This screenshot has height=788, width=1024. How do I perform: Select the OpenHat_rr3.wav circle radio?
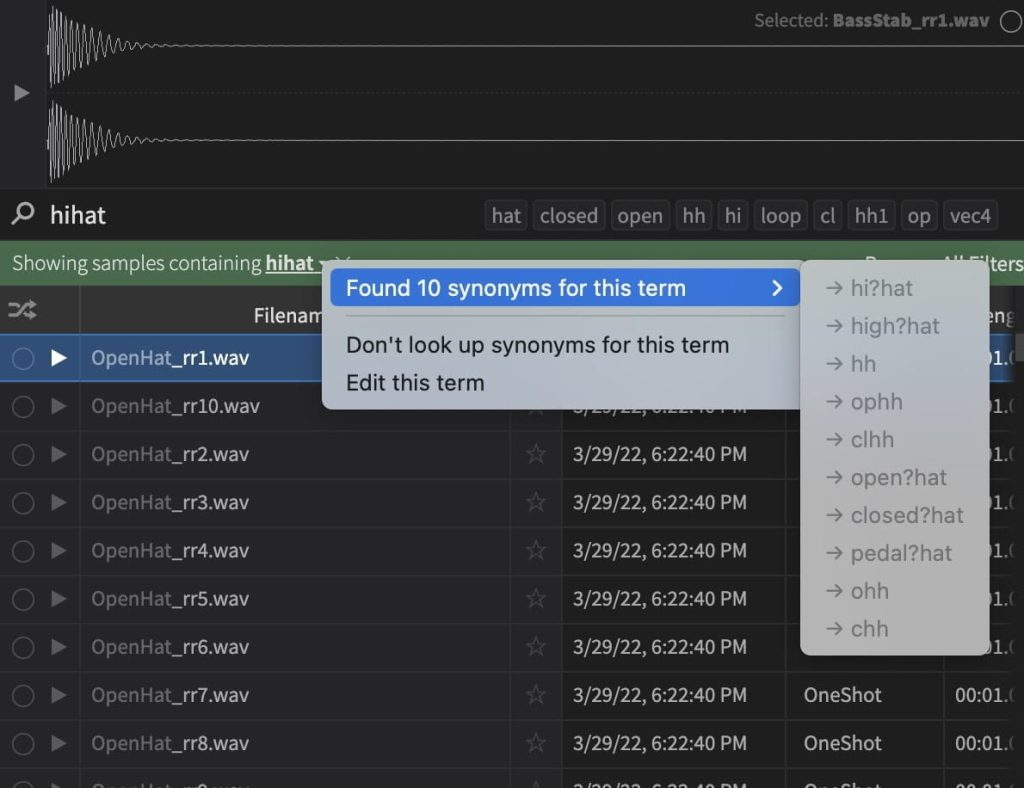(x=23, y=502)
